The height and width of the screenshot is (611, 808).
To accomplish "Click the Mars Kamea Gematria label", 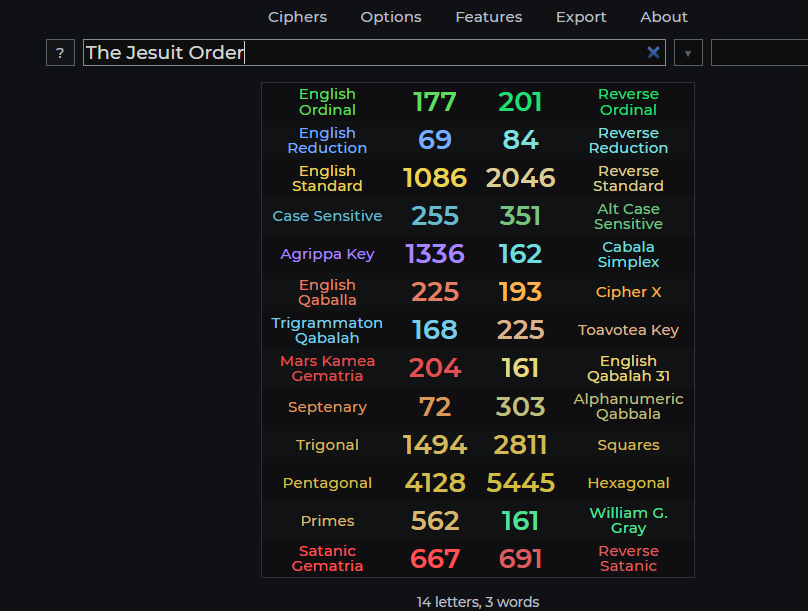I will tap(327, 368).
